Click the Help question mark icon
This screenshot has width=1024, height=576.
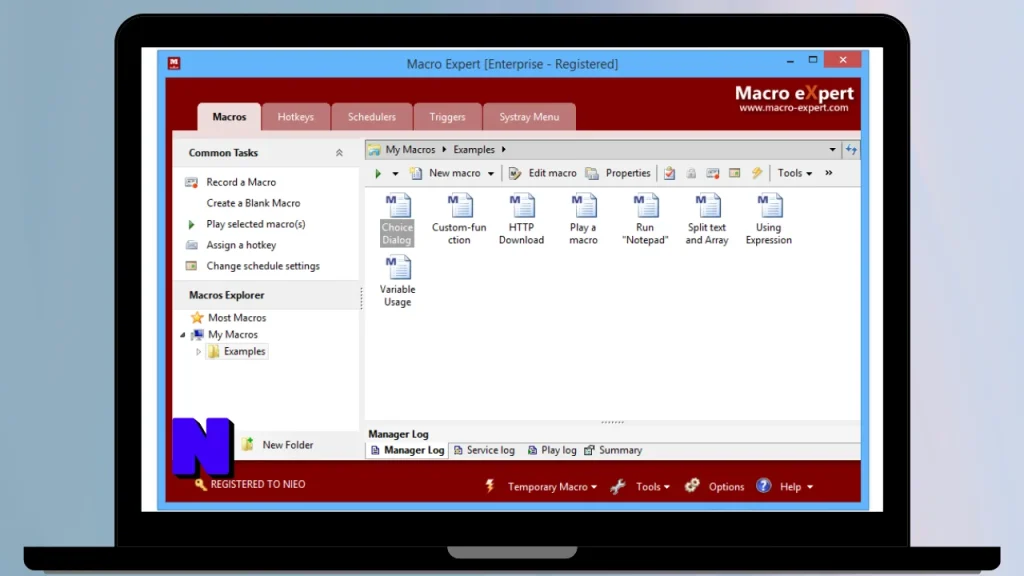[763, 486]
